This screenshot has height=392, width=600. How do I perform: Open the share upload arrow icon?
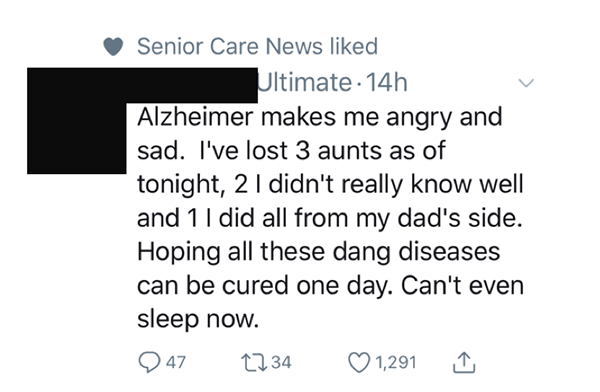click(x=464, y=362)
